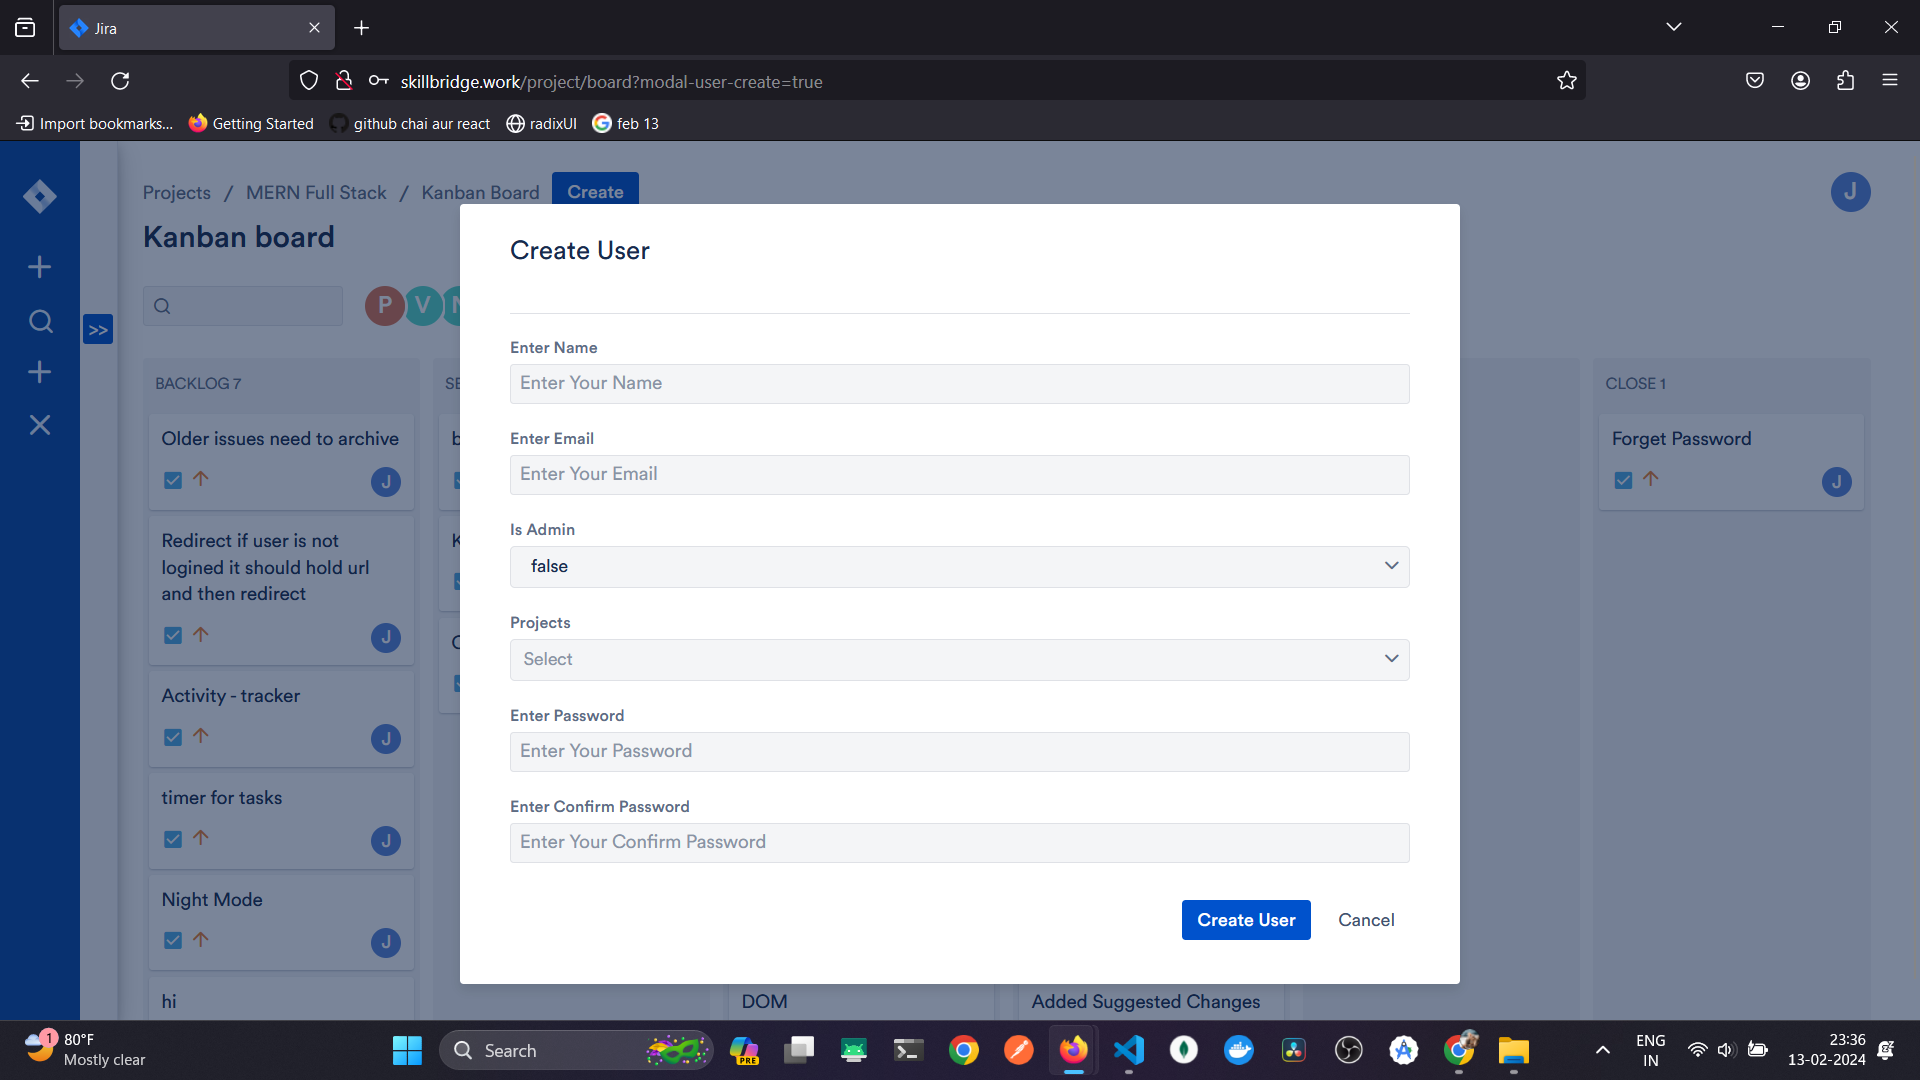Cancel the Create User dialog
This screenshot has height=1080, width=1920.
pyautogui.click(x=1365, y=920)
